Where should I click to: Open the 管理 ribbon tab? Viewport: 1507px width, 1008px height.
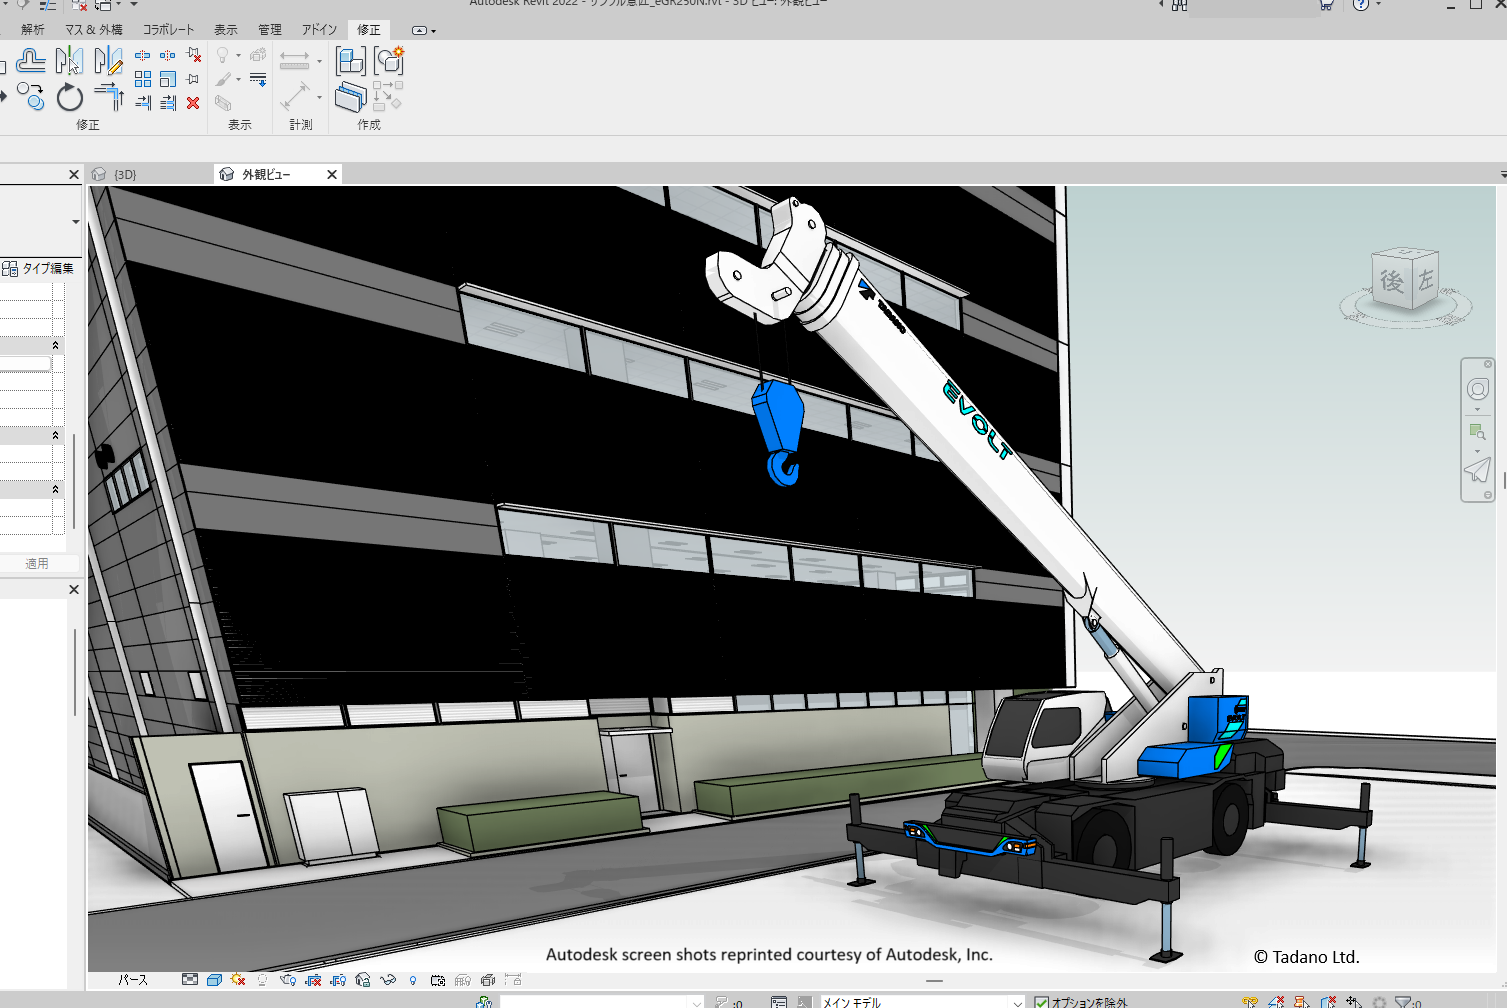(269, 30)
